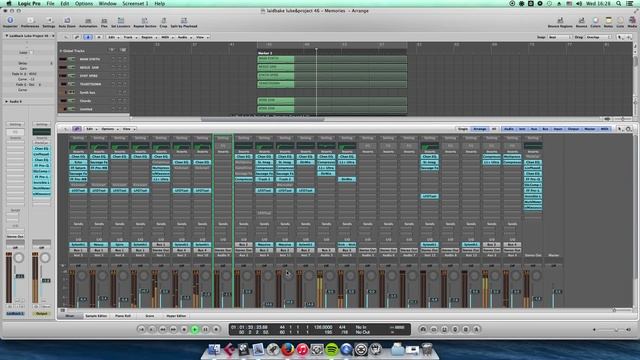This screenshot has width=640, height=360.
Task: Click the Crop toolbar icon
Action: 163,20
